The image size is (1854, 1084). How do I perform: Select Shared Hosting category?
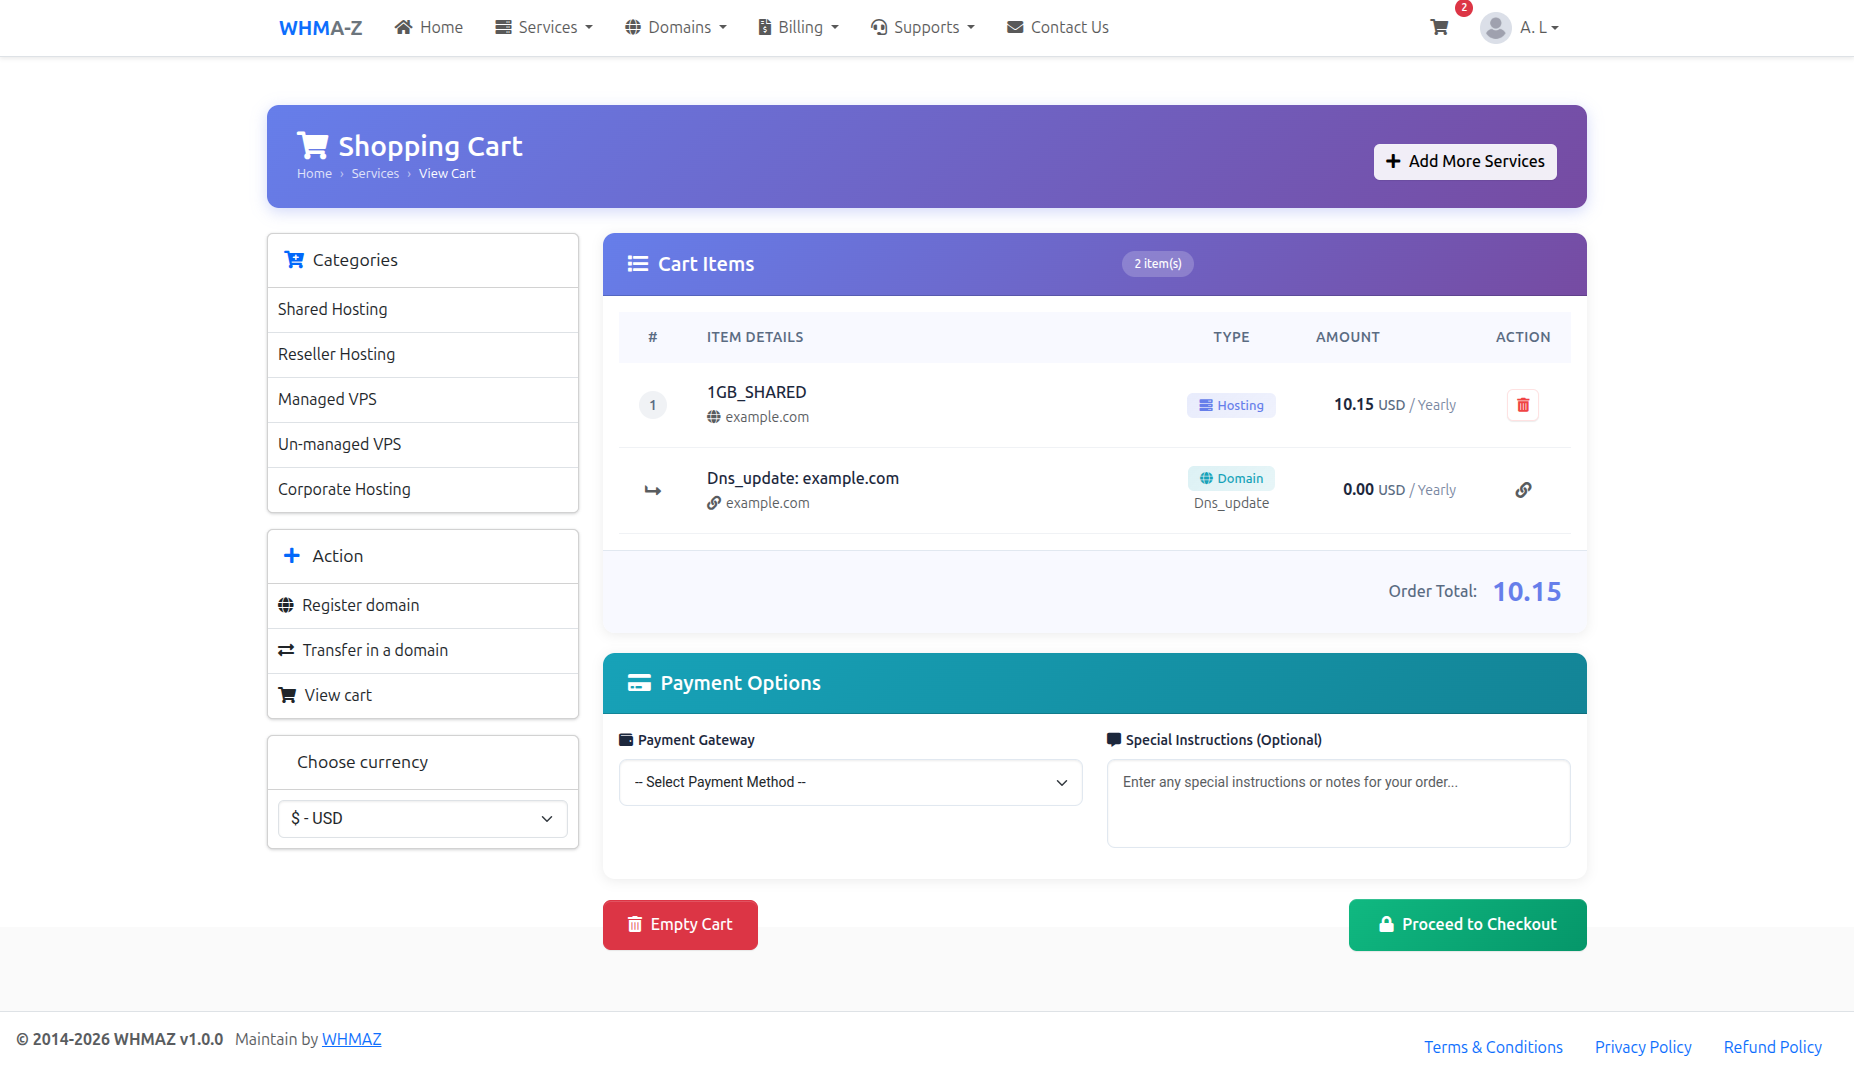[x=332, y=310]
